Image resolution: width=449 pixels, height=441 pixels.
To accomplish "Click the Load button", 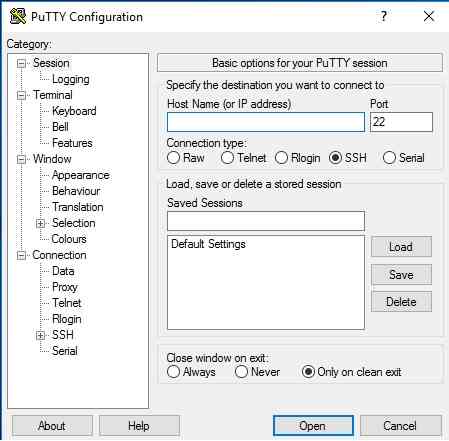I will pos(401,247).
